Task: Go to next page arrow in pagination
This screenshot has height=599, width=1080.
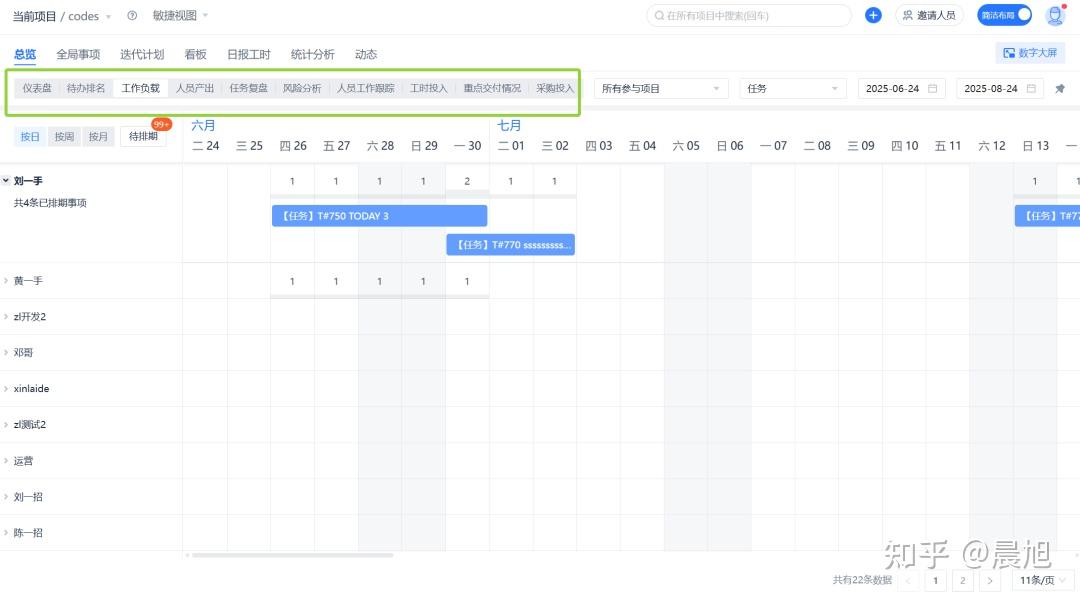Action: pyautogui.click(x=990, y=580)
